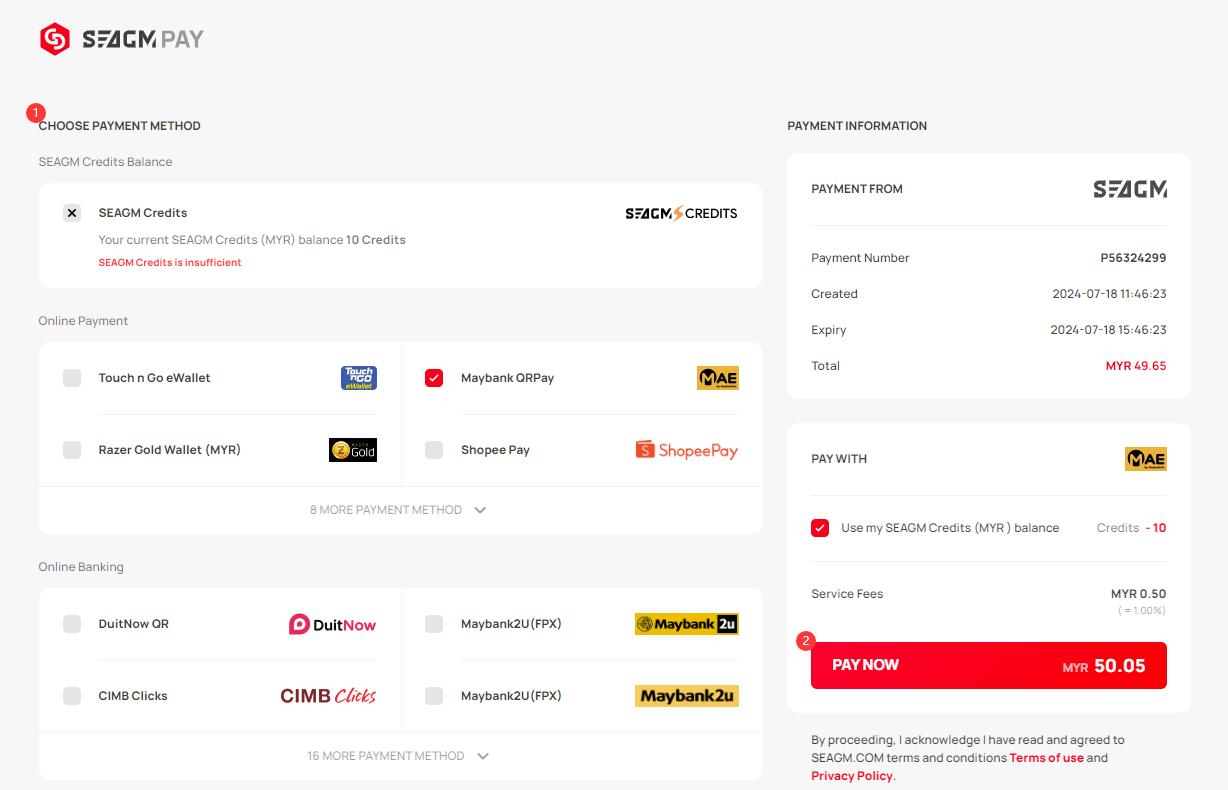Viewport: 1228px width, 790px height.
Task: Expand 16 more payment method
Action: click(x=400, y=756)
